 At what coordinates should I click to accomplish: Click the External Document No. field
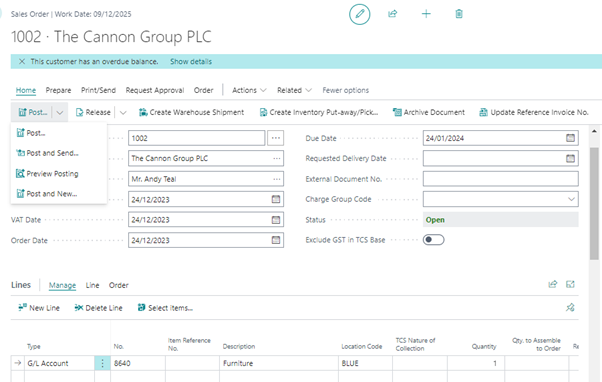point(500,179)
